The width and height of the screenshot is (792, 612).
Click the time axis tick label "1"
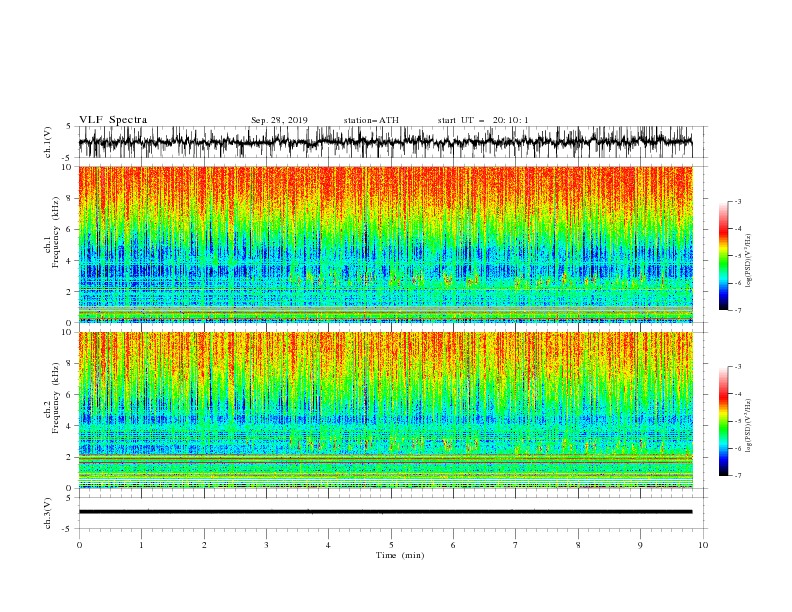141,545
